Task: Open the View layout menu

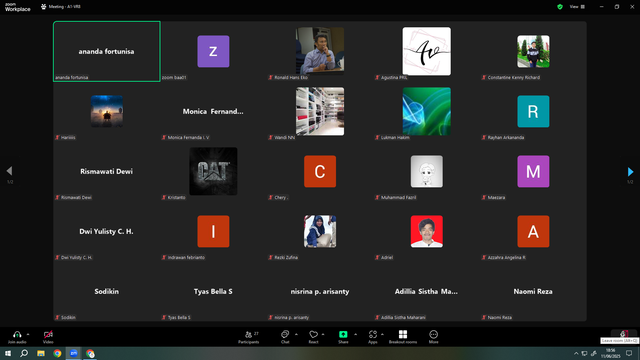Action: click(577, 7)
